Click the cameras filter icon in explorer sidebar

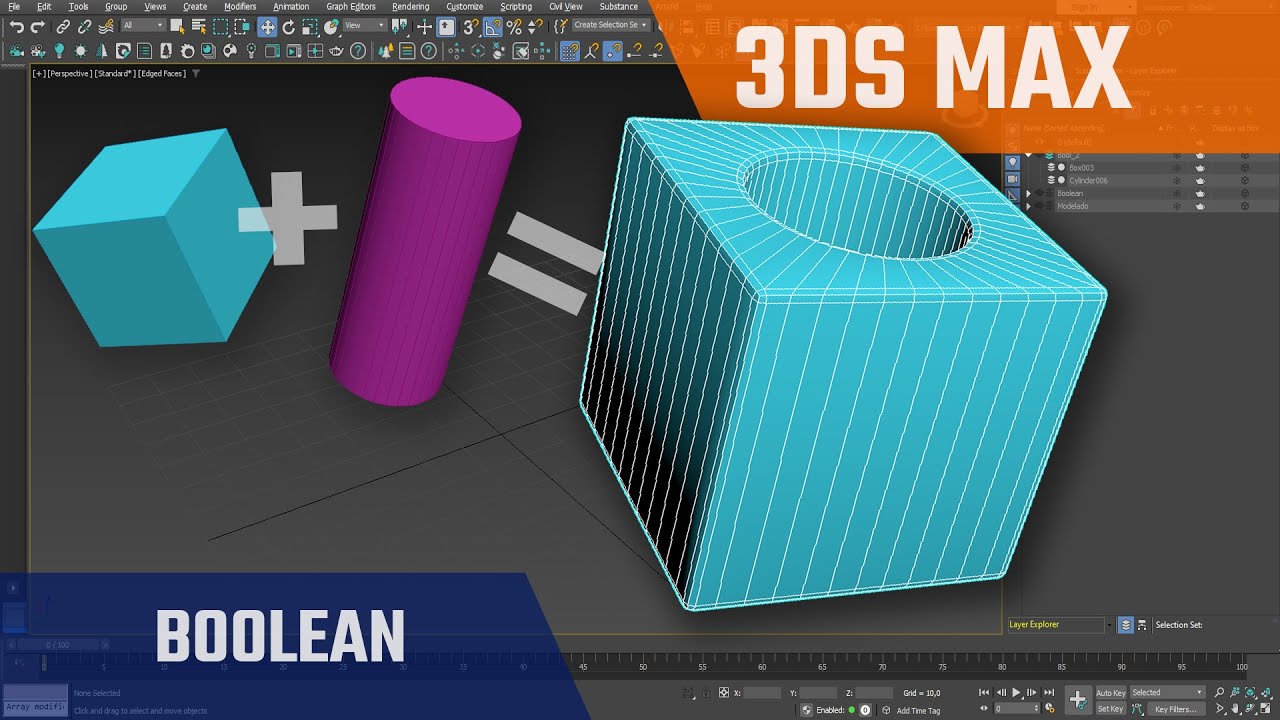pos(1012,178)
